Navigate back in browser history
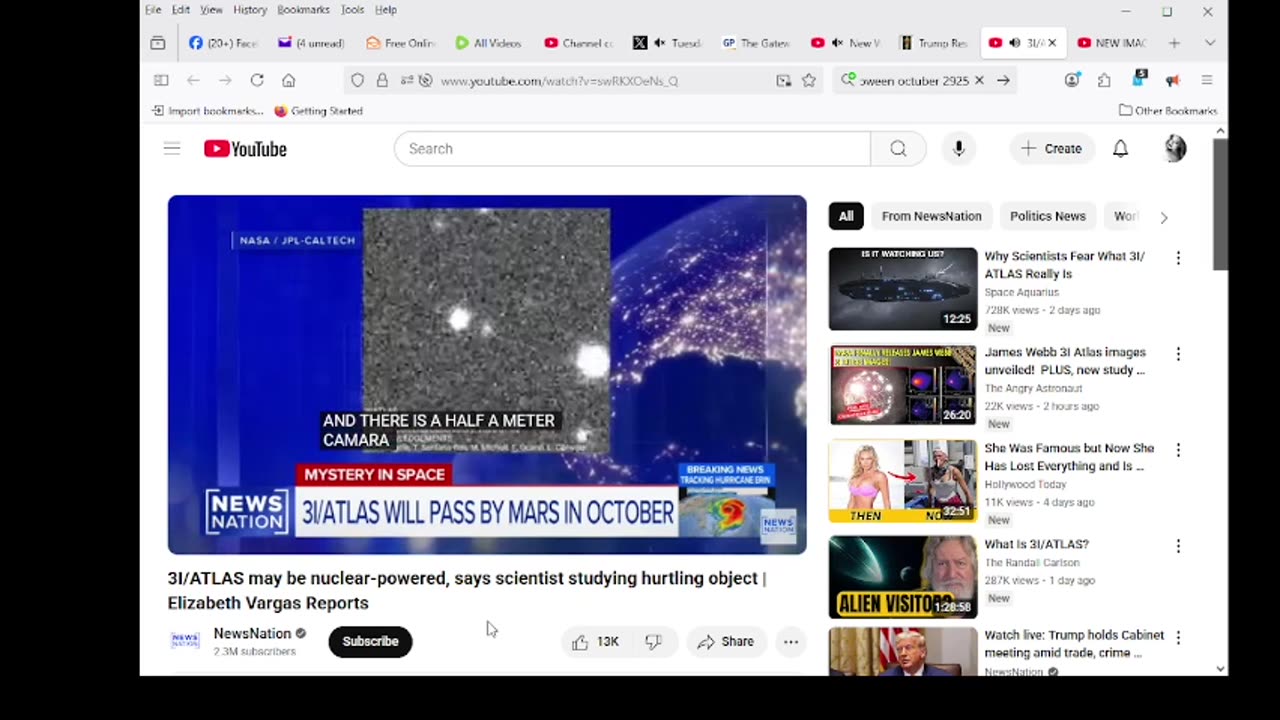1280x720 pixels. point(193,80)
